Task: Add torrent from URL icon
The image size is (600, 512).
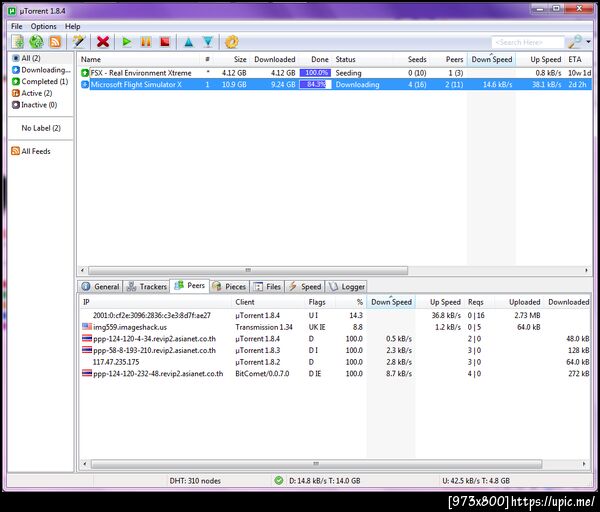Action: pos(36,42)
